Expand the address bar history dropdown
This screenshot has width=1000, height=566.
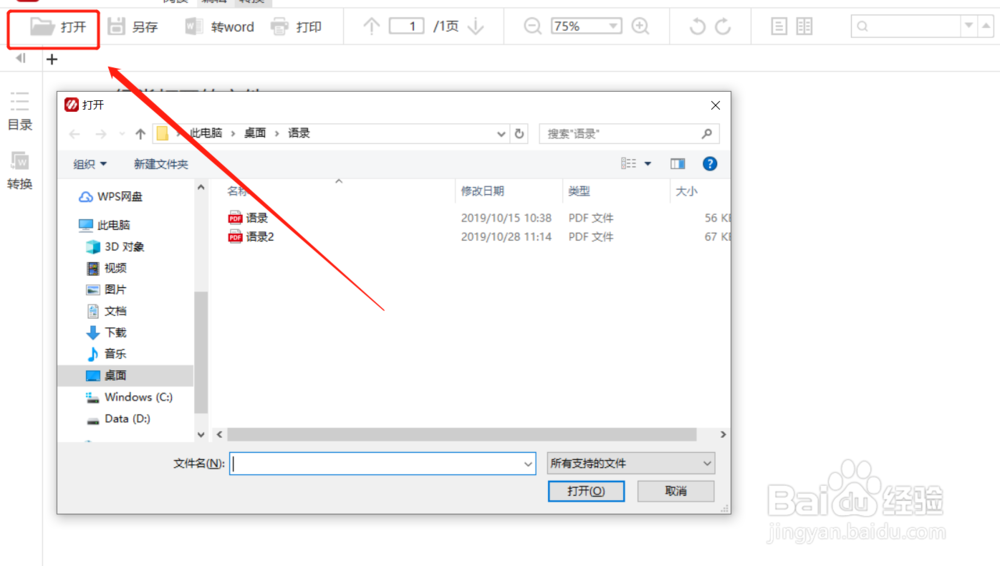click(x=501, y=134)
